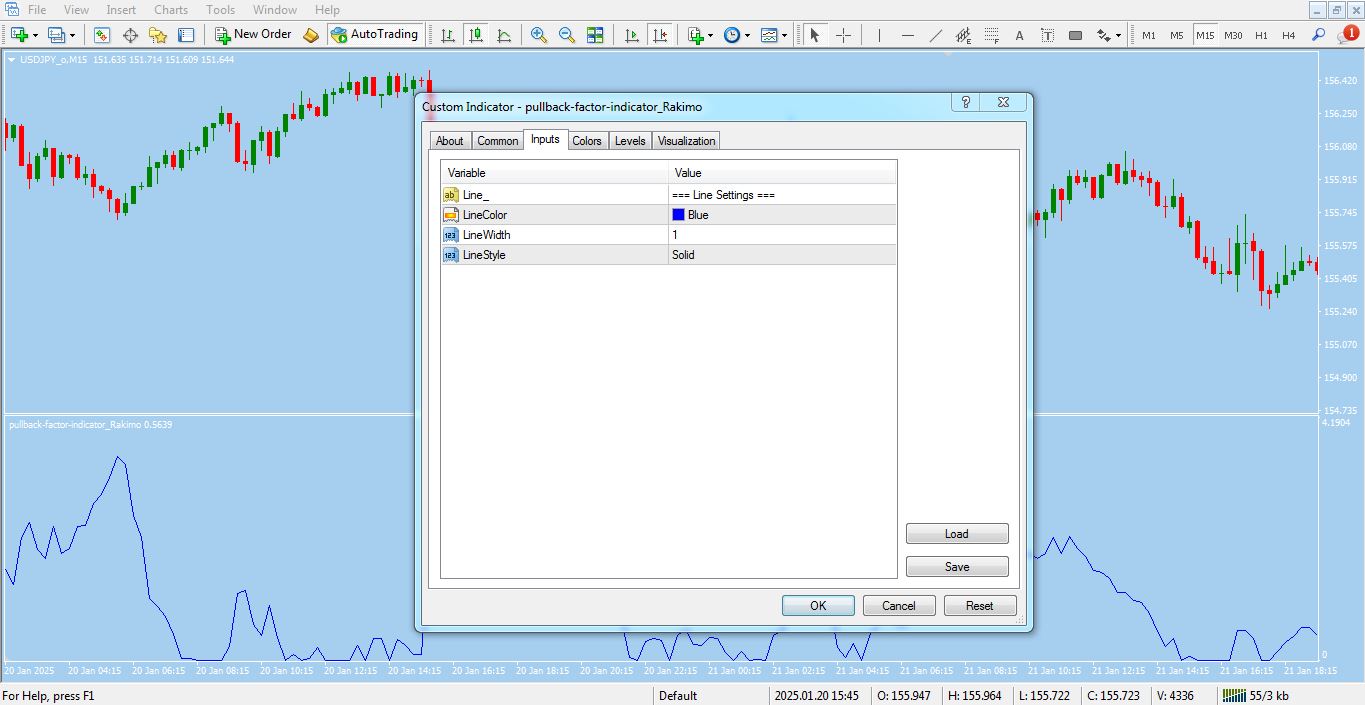Zoom in on the chart

click(539, 35)
